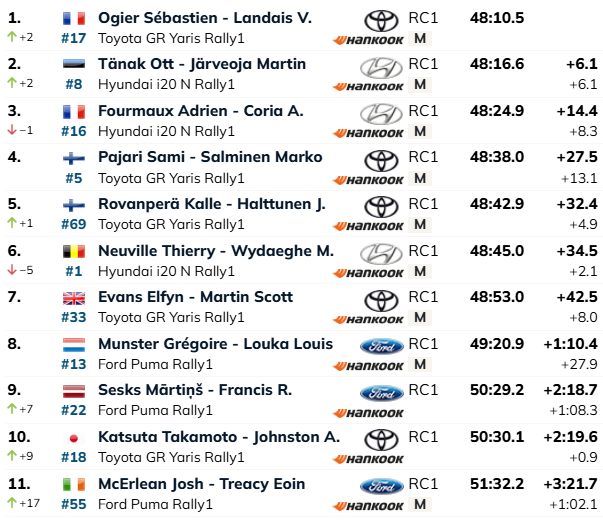Click the UK flag beside Evans Elfyn

[x=74, y=298]
